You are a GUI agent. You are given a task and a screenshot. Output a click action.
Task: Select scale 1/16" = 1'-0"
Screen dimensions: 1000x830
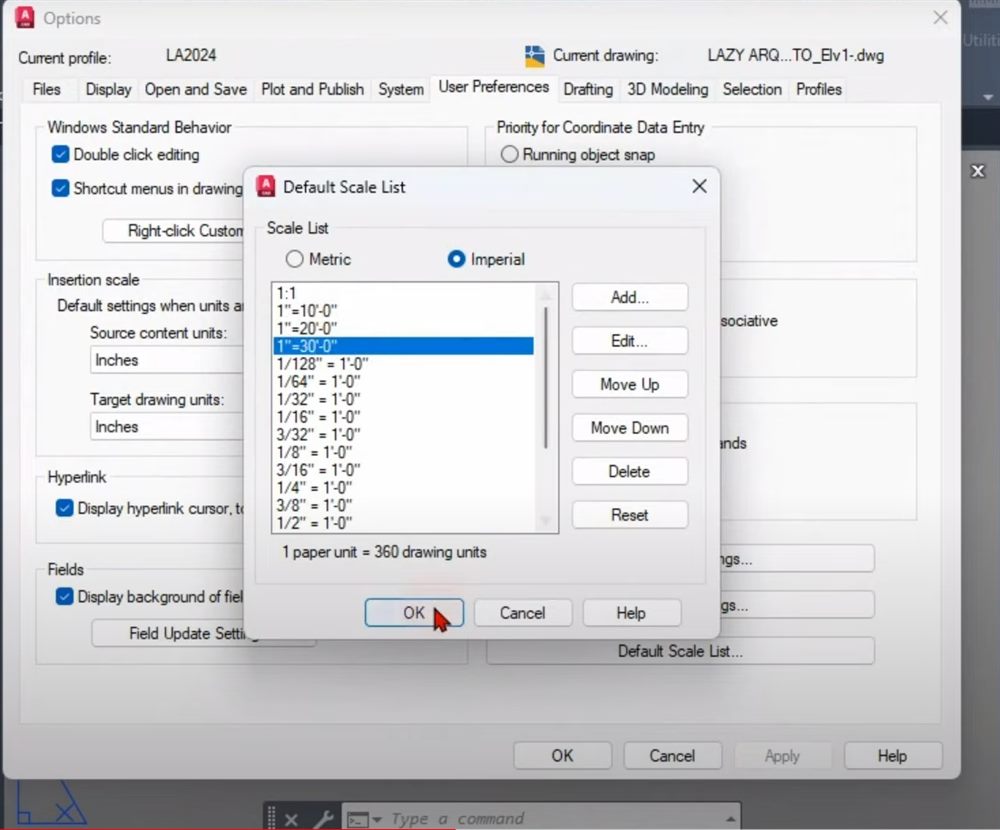[403, 417]
